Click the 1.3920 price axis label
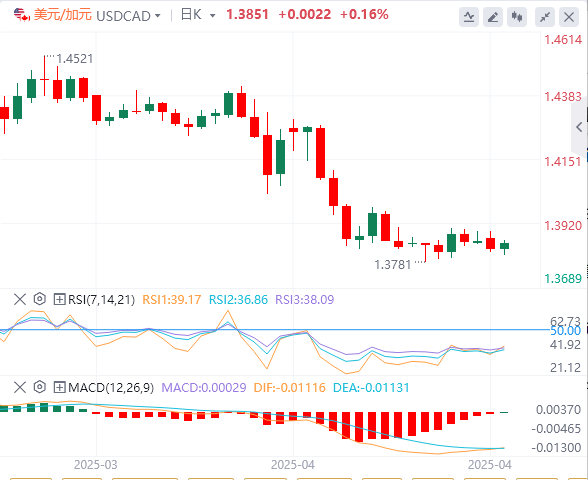 pyautogui.click(x=563, y=226)
